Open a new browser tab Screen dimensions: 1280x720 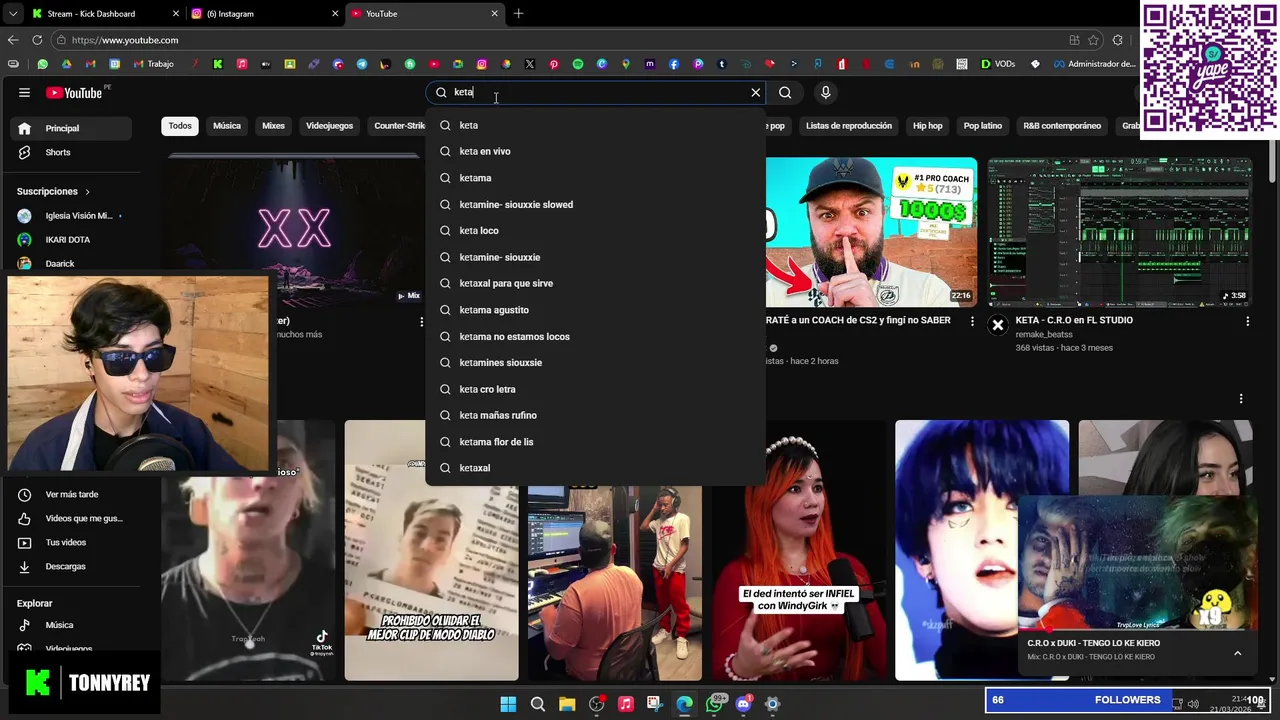click(518, 14)
